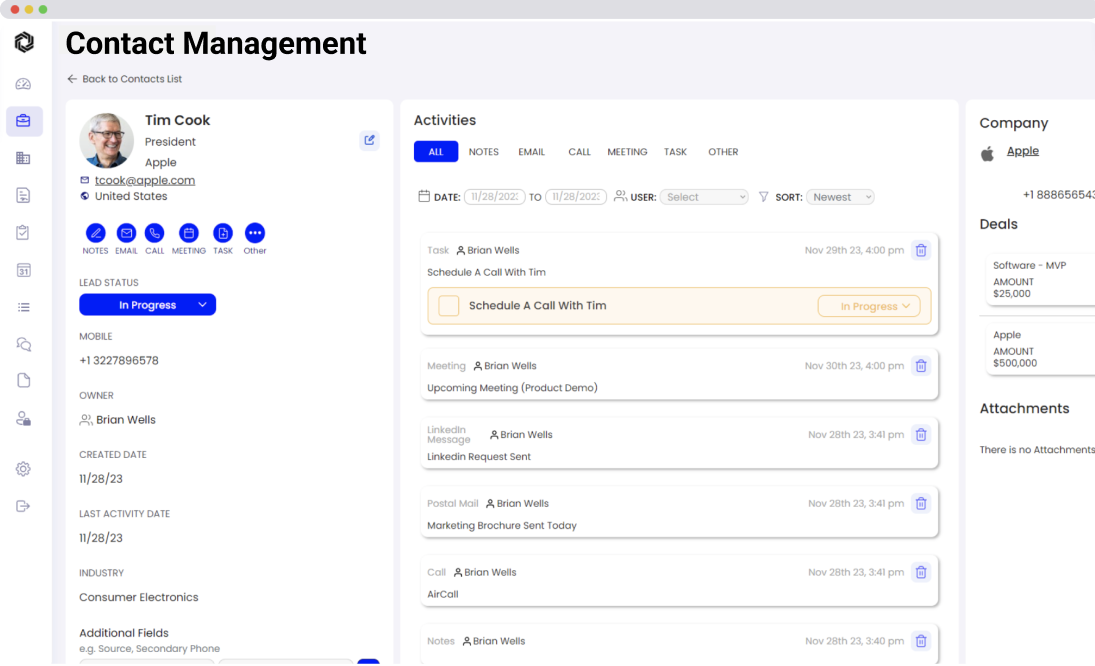Open the calendar icon in sidebar
This screenshot has height=666, width=1095.
[x=23, y=270]
